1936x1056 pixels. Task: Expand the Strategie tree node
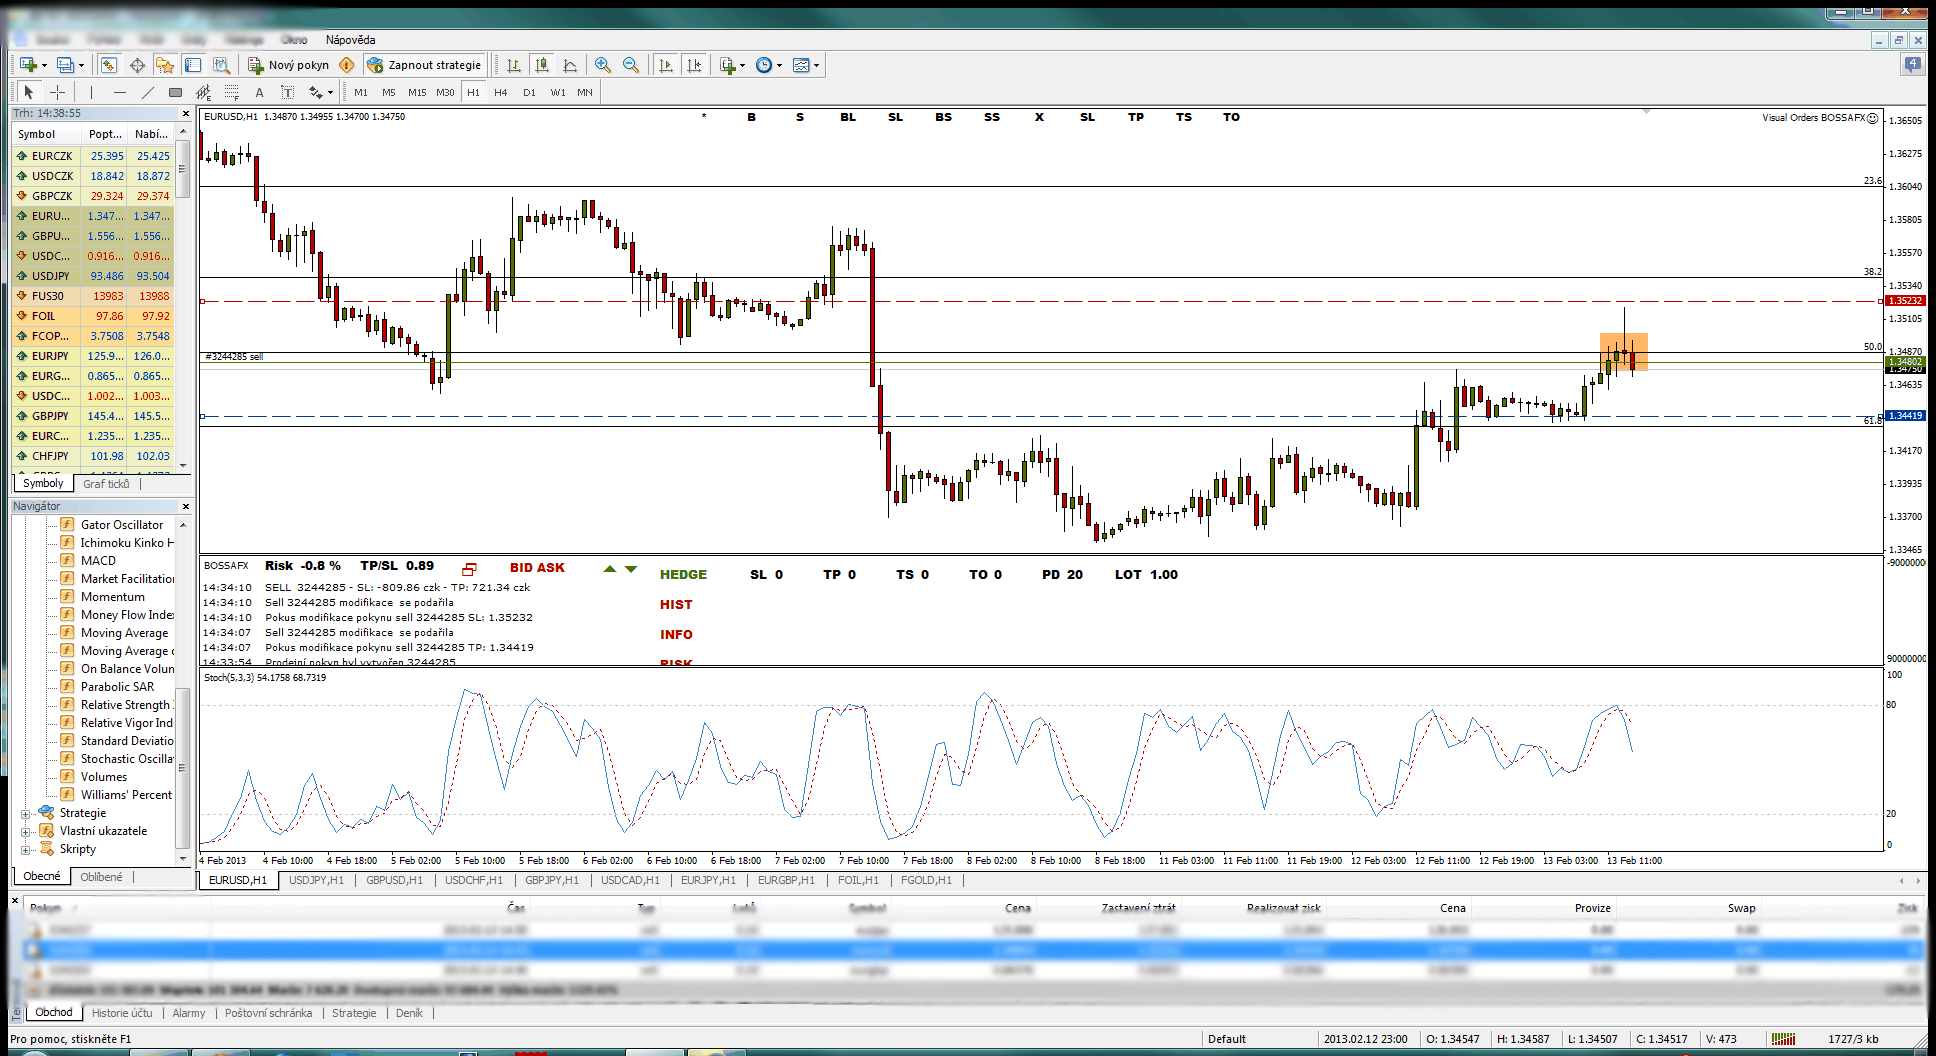tap(26, 814)
